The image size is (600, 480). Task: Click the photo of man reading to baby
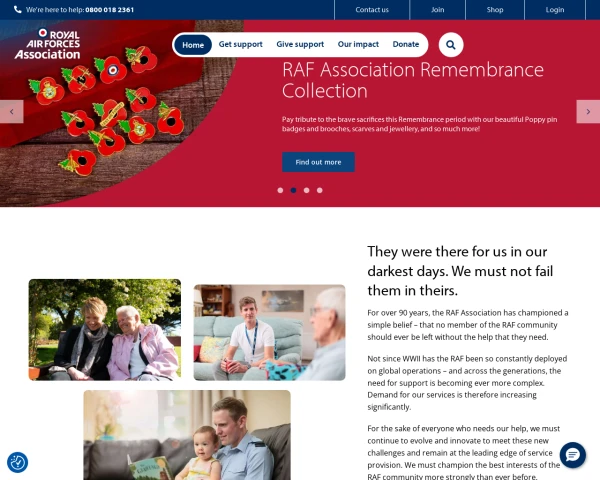(187, 435)
